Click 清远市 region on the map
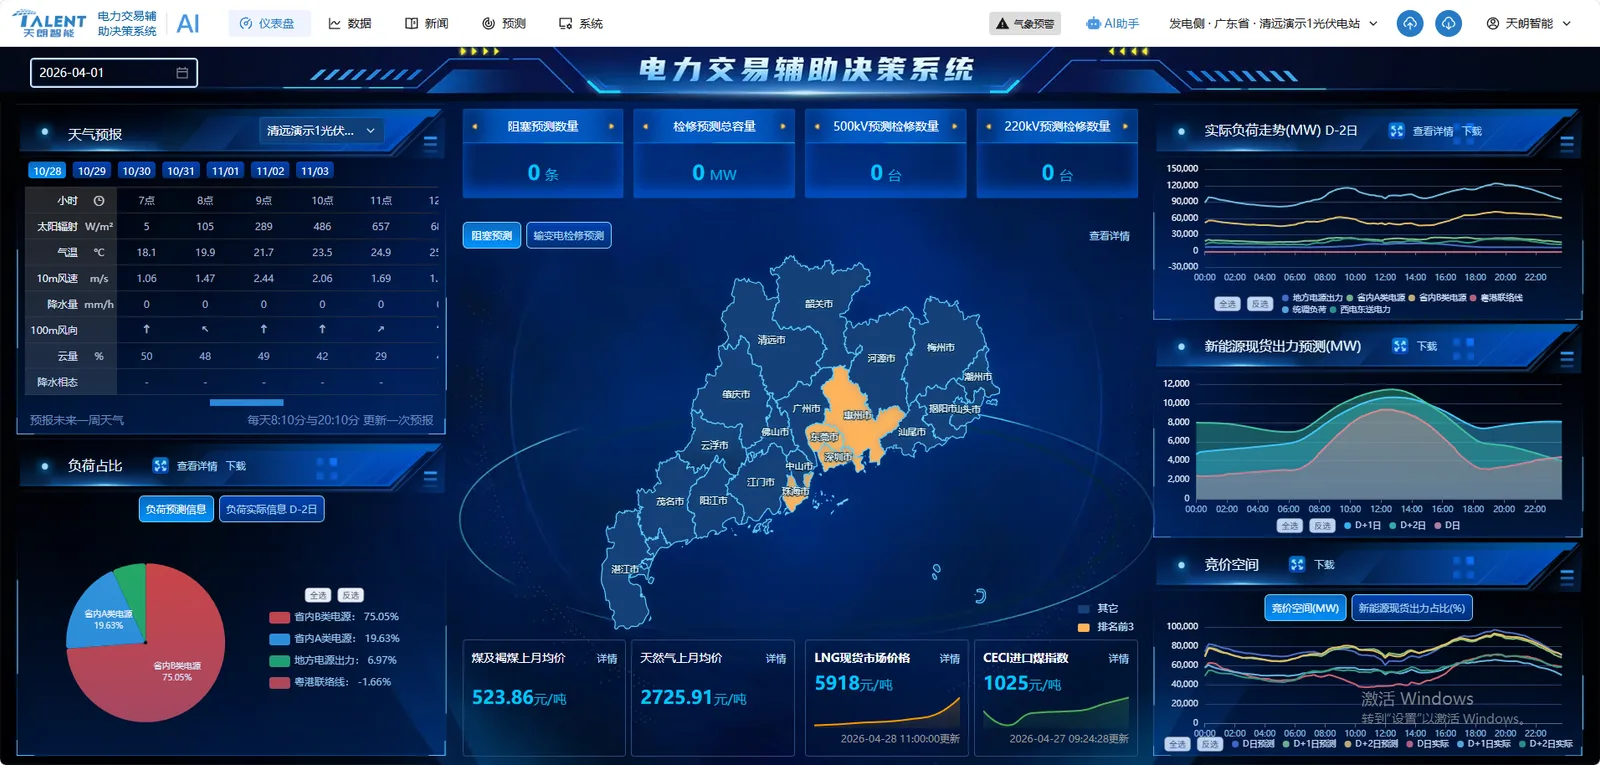Viewport: 1600px width, 765px height. pyautogui.click(x=771, y=340)
